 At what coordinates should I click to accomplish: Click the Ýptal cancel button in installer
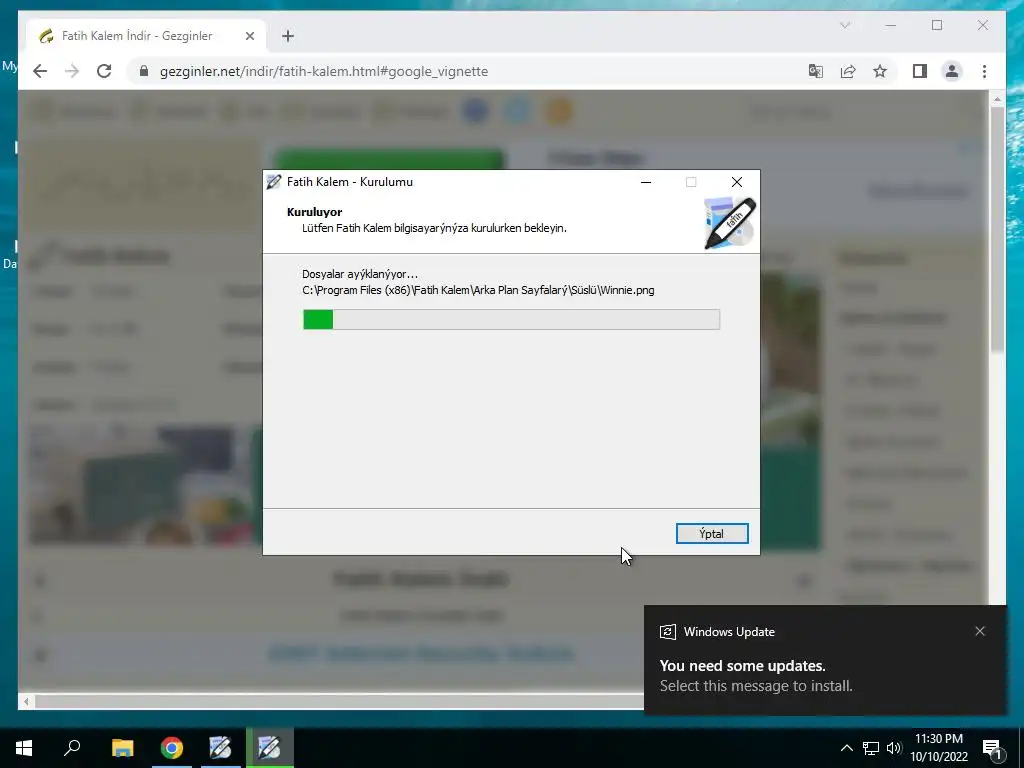(712, 534)
